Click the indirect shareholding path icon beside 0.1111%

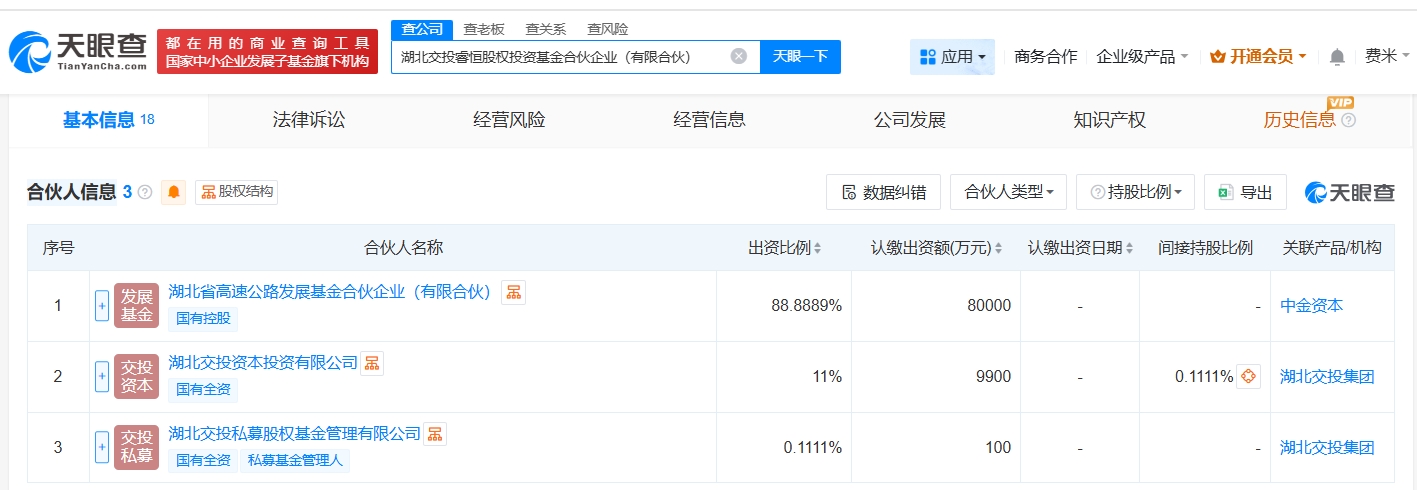point(1248,377)
